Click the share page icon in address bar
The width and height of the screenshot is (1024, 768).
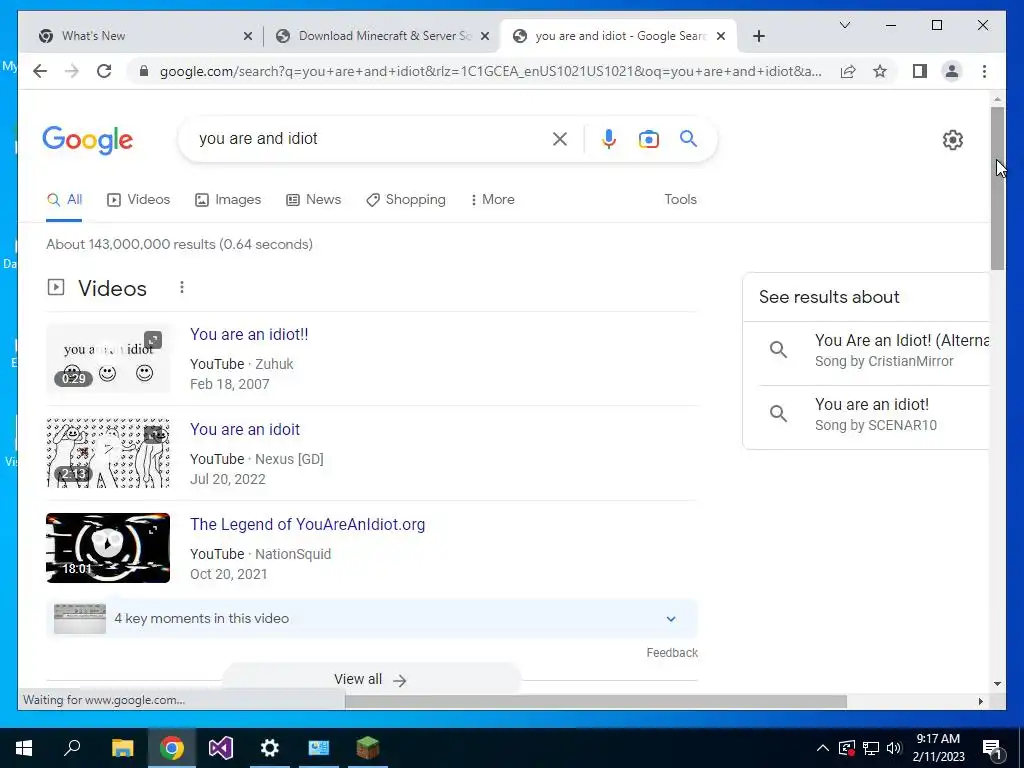click(x=848, y=71)
